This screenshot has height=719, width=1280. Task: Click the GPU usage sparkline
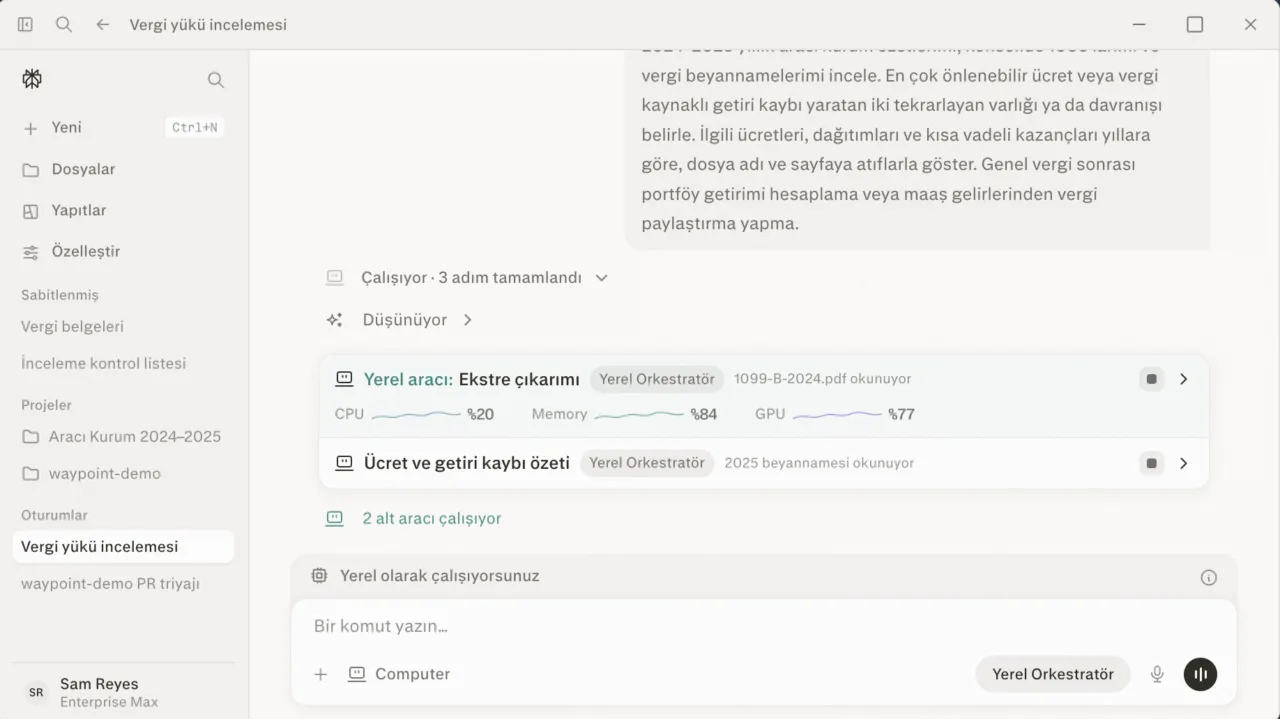(x=837, y=414)
